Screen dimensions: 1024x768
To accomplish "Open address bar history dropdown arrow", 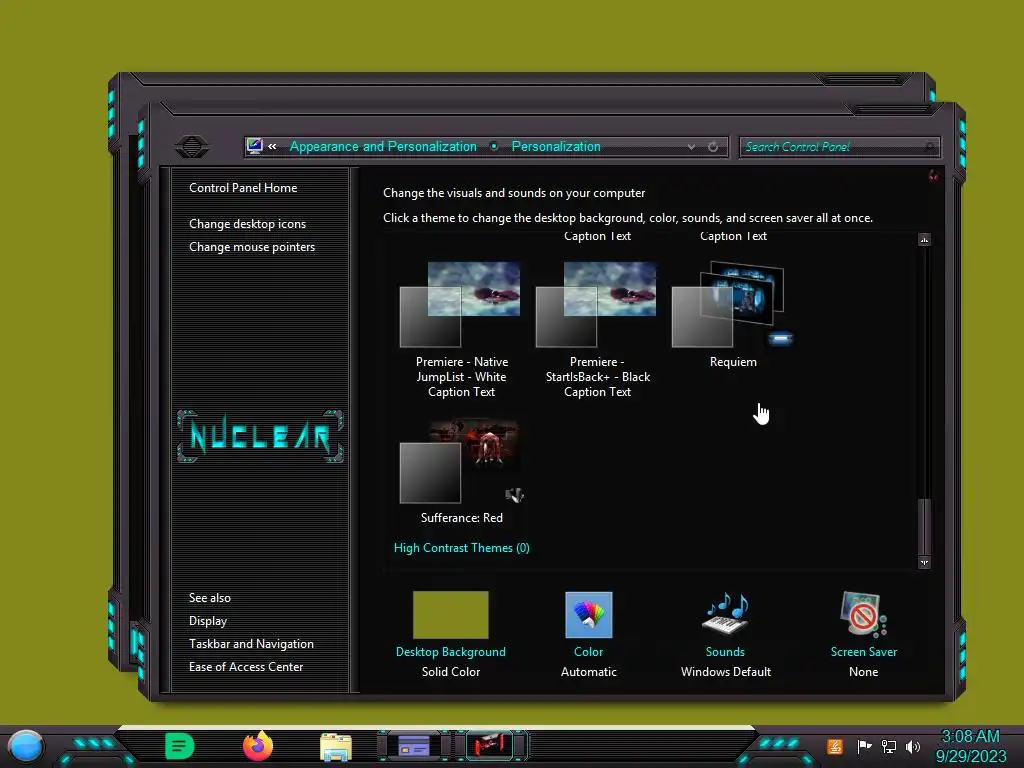I will 691,147.
